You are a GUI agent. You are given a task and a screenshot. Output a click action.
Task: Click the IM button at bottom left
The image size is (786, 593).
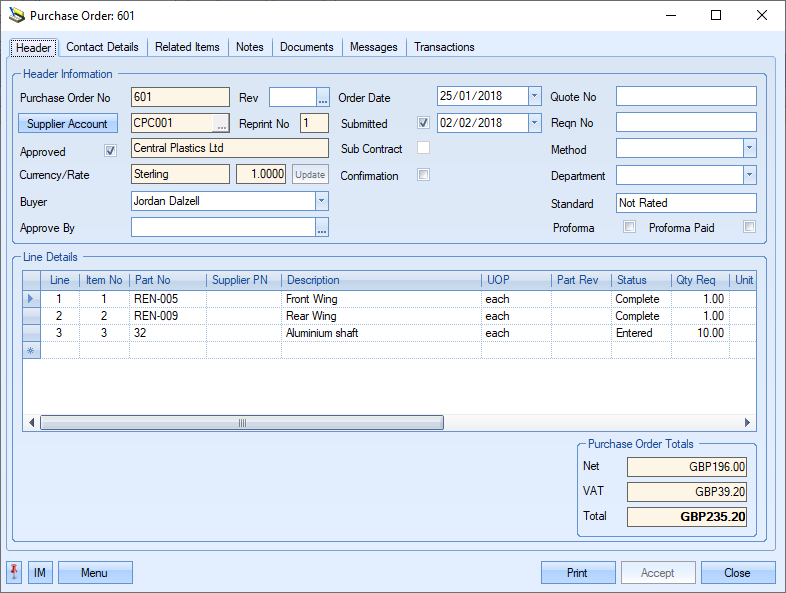pyautogui.click(x=40, y=573)
